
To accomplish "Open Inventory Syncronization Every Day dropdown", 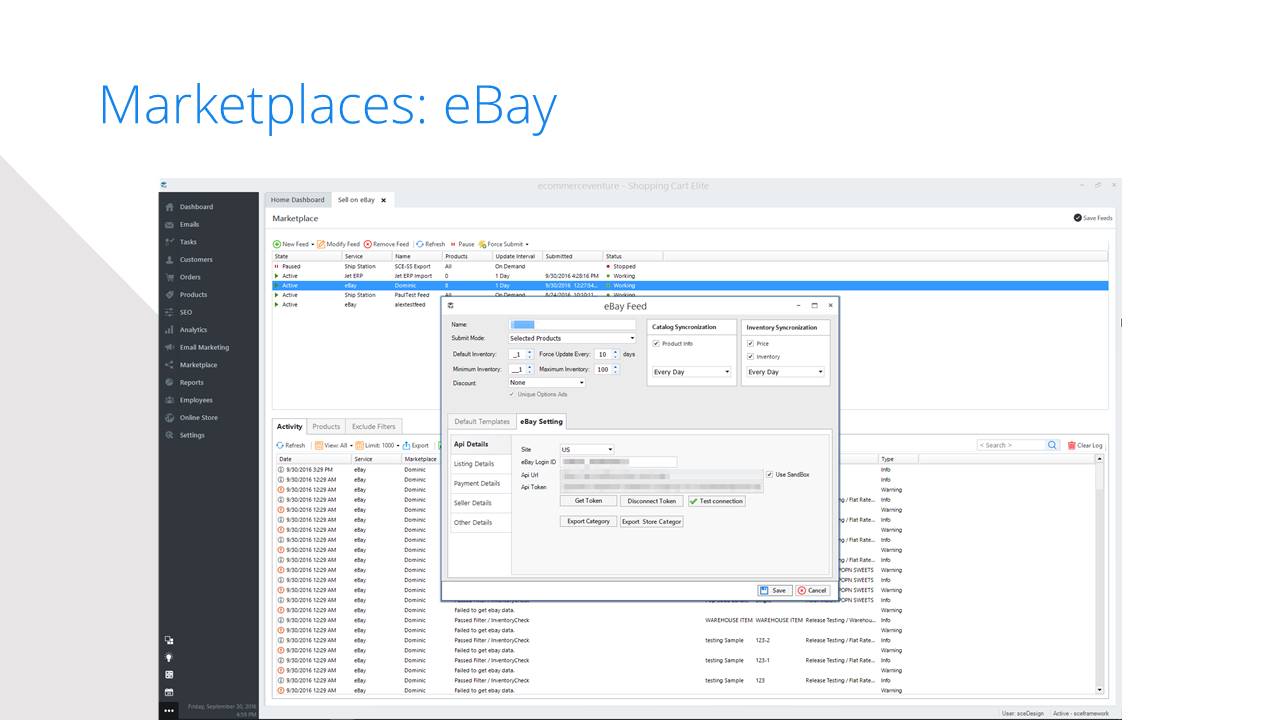I will (x=786, y=372).
